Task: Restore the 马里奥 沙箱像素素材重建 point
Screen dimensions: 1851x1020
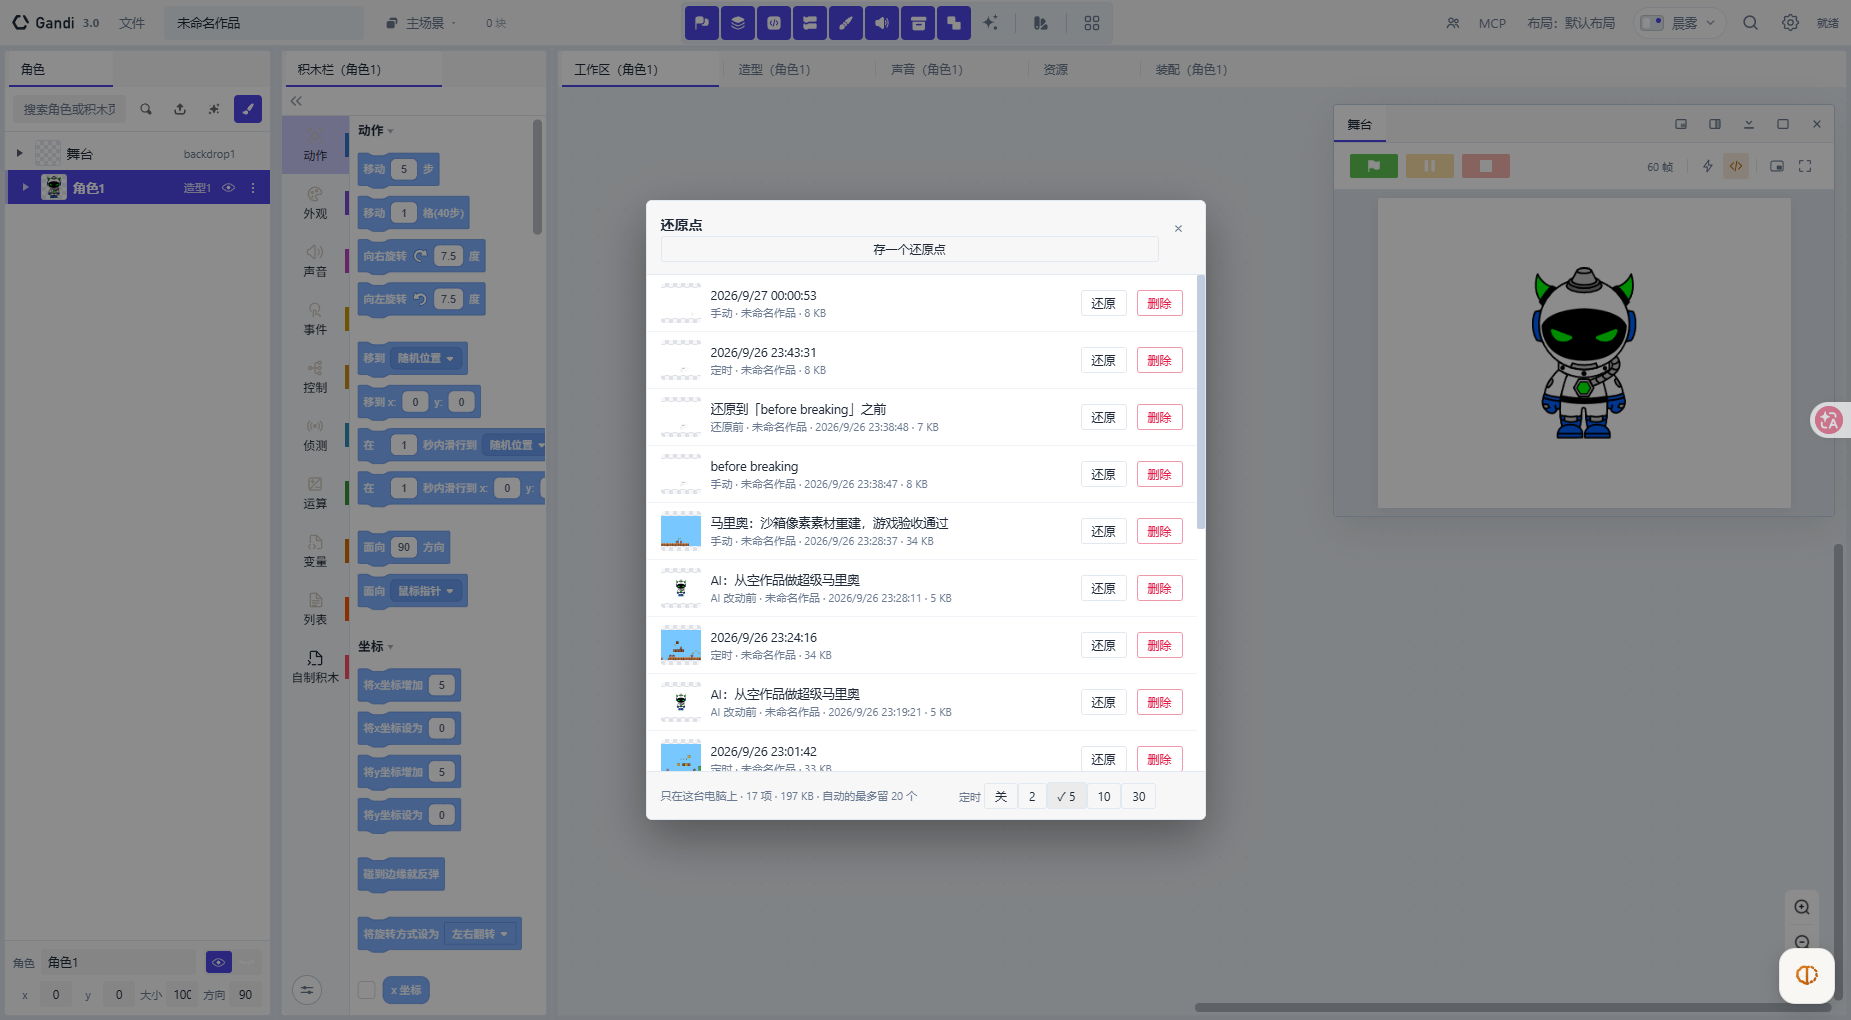Action: 1104,531
